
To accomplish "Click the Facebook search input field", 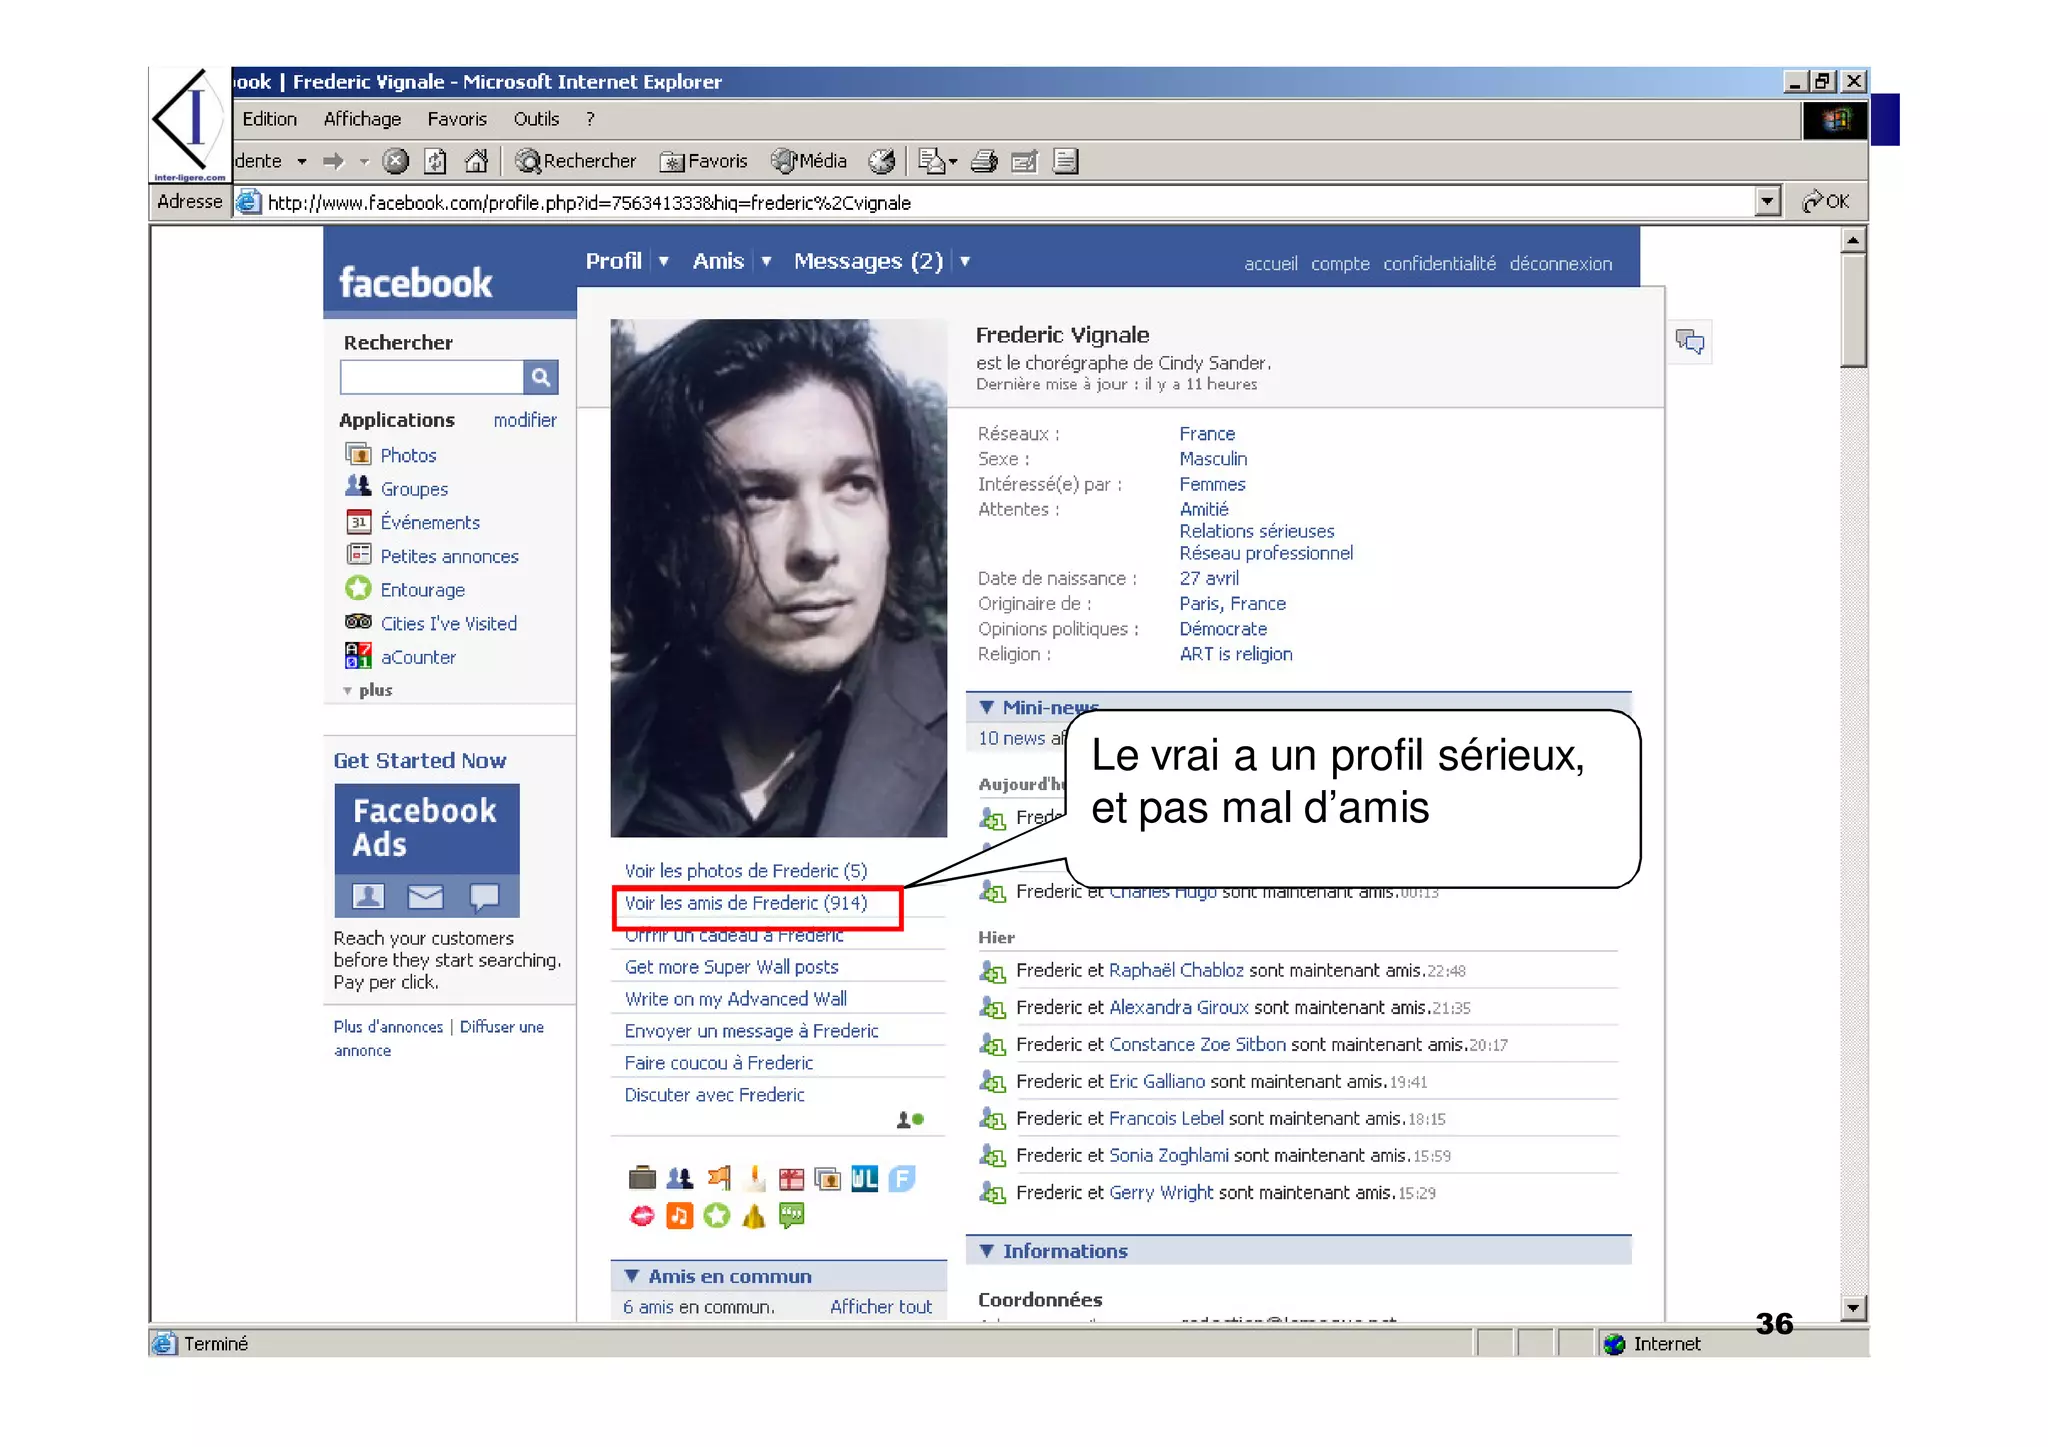I will coord(431,377).
